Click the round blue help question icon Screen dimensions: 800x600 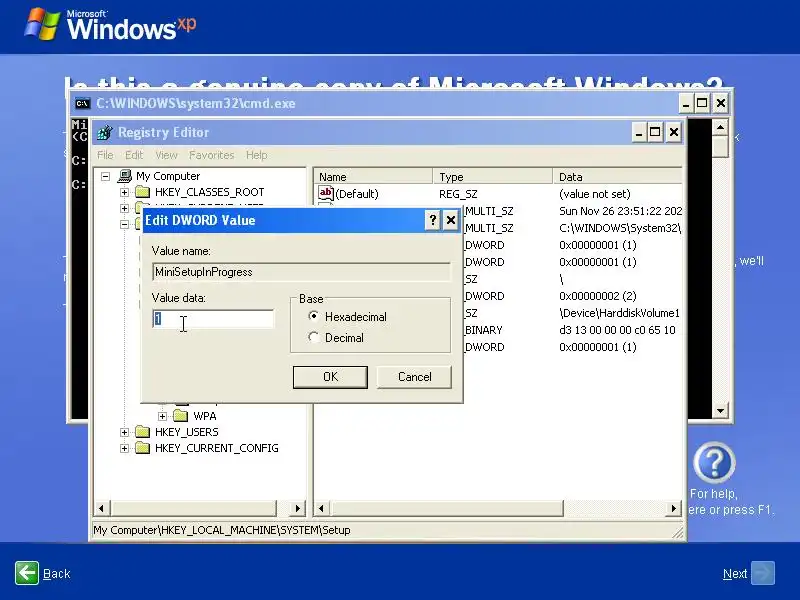coord(714,463)
